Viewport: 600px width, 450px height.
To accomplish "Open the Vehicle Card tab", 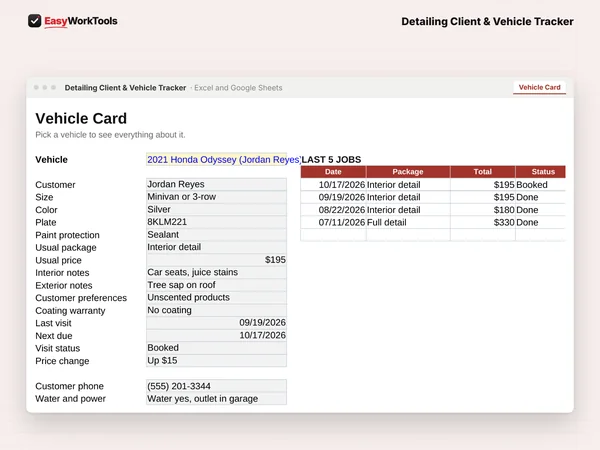I will click(x=539, y=88).
